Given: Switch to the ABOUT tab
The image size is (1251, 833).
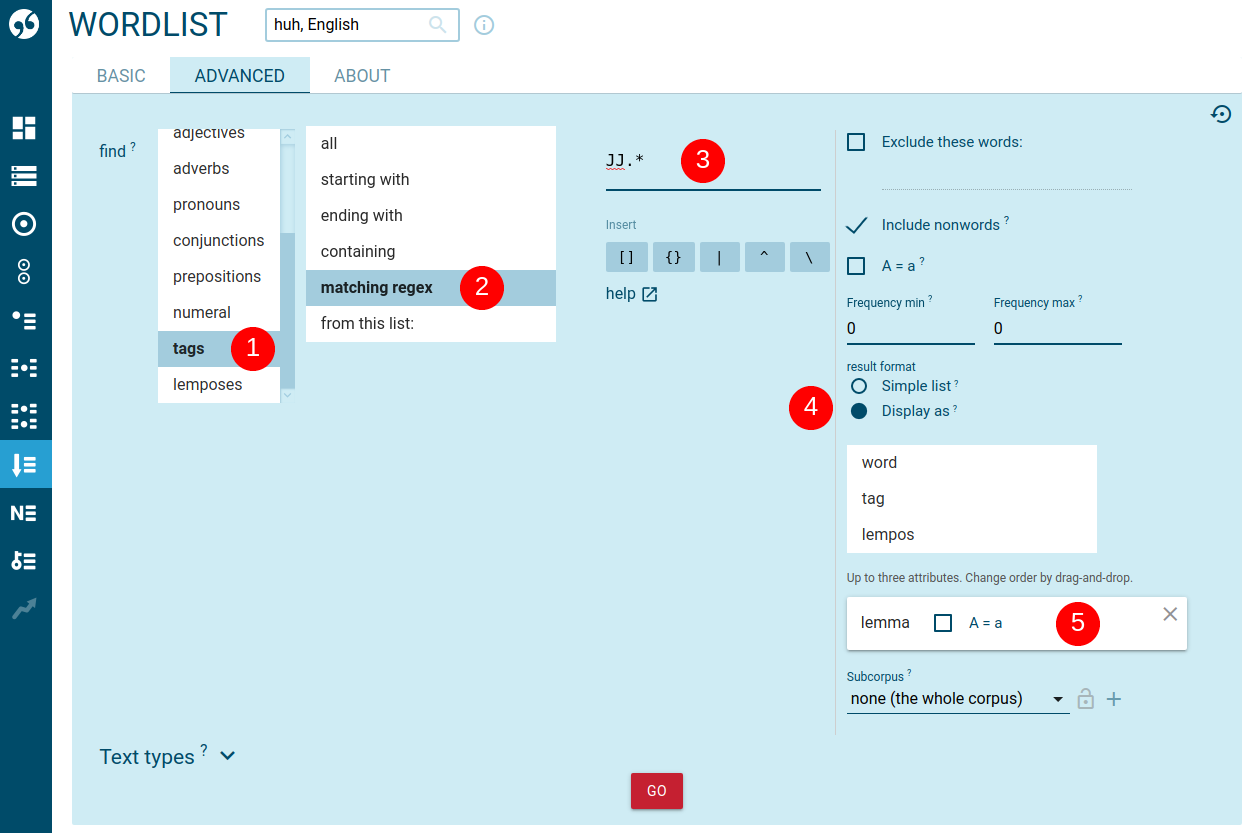Looking at the screenshot, I should click(362, 76).
